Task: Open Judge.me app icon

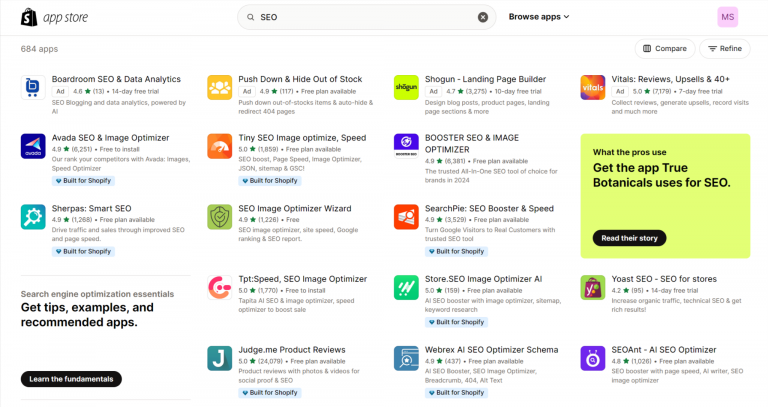Action: coord(219,358)
